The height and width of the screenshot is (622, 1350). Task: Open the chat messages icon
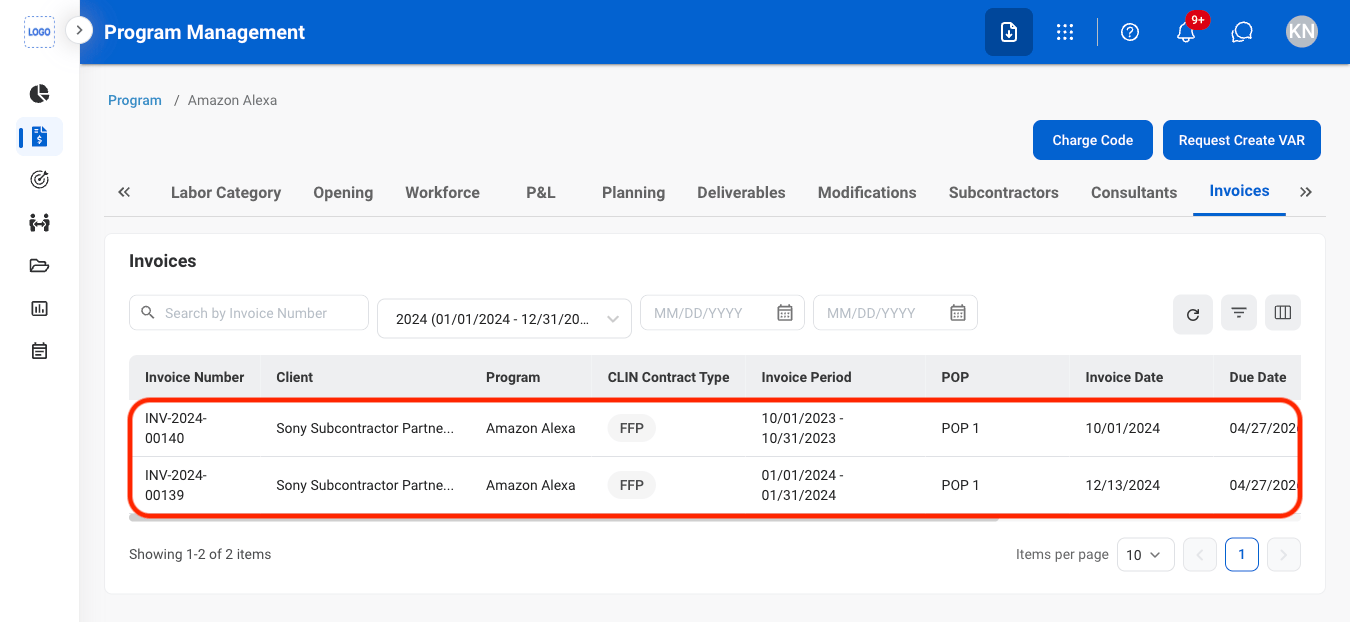coord(1242,32)
